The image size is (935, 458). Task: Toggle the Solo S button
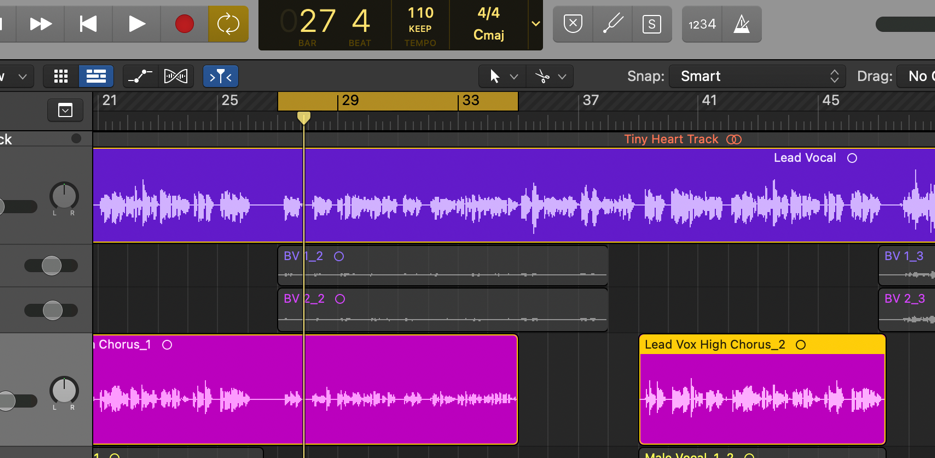tap(652, 24)
